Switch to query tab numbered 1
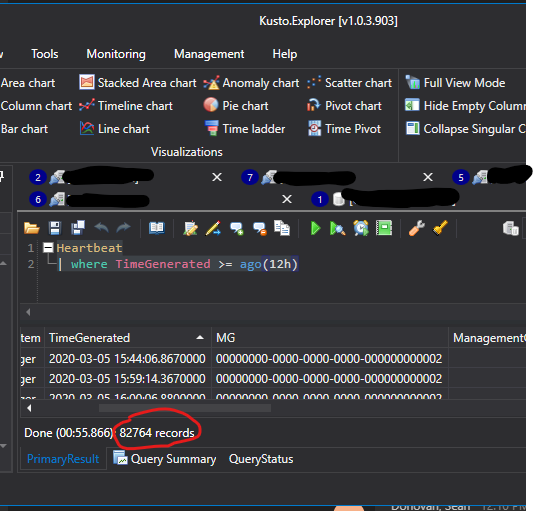 point(320,199)
